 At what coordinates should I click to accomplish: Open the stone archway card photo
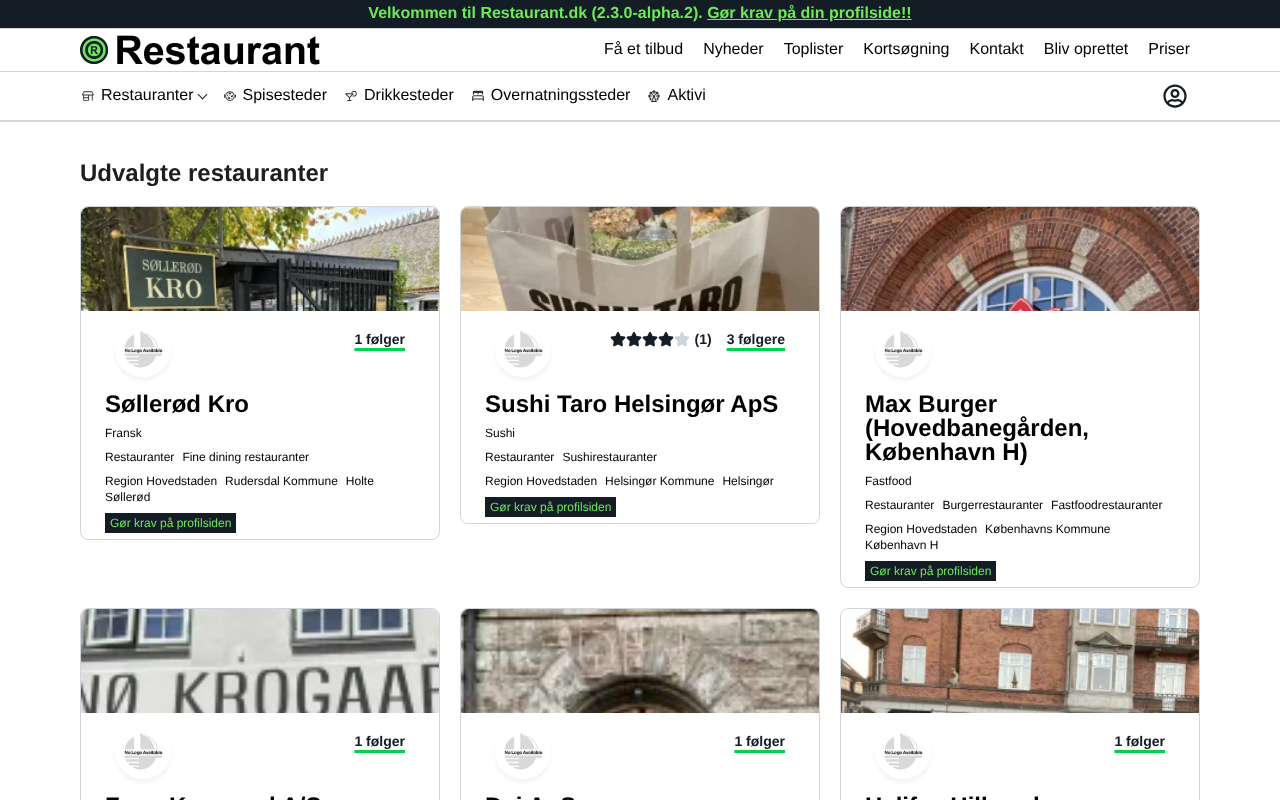coord(640,661)
